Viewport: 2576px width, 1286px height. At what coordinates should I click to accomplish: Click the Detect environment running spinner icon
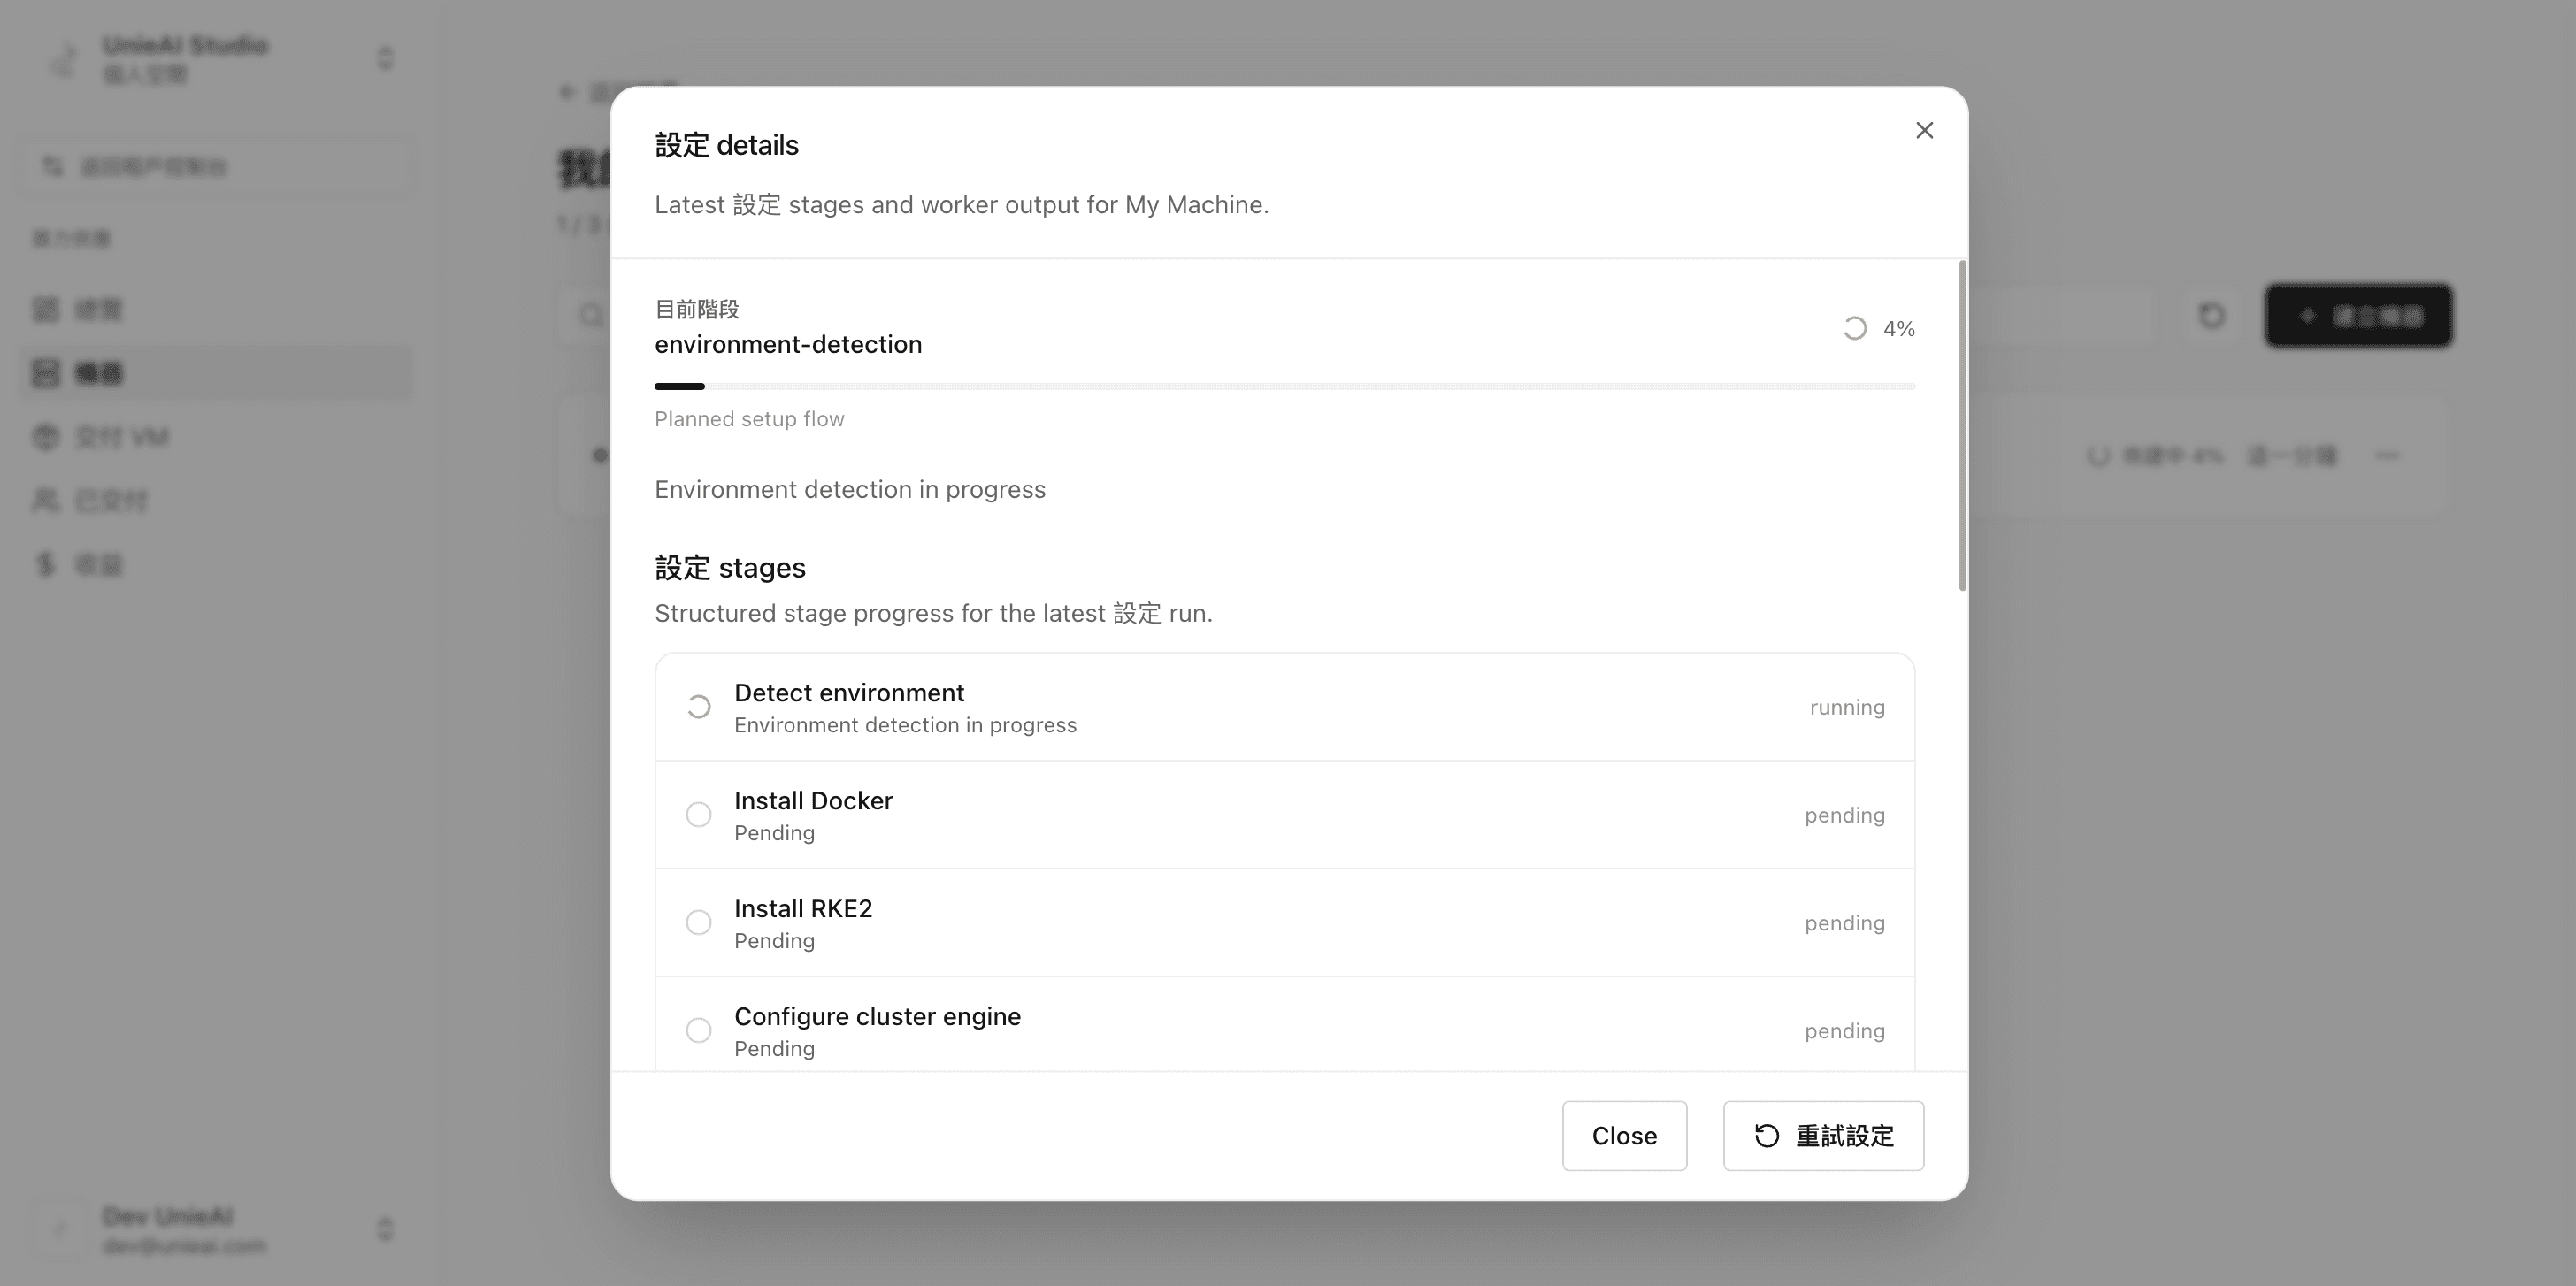(699, 707)
